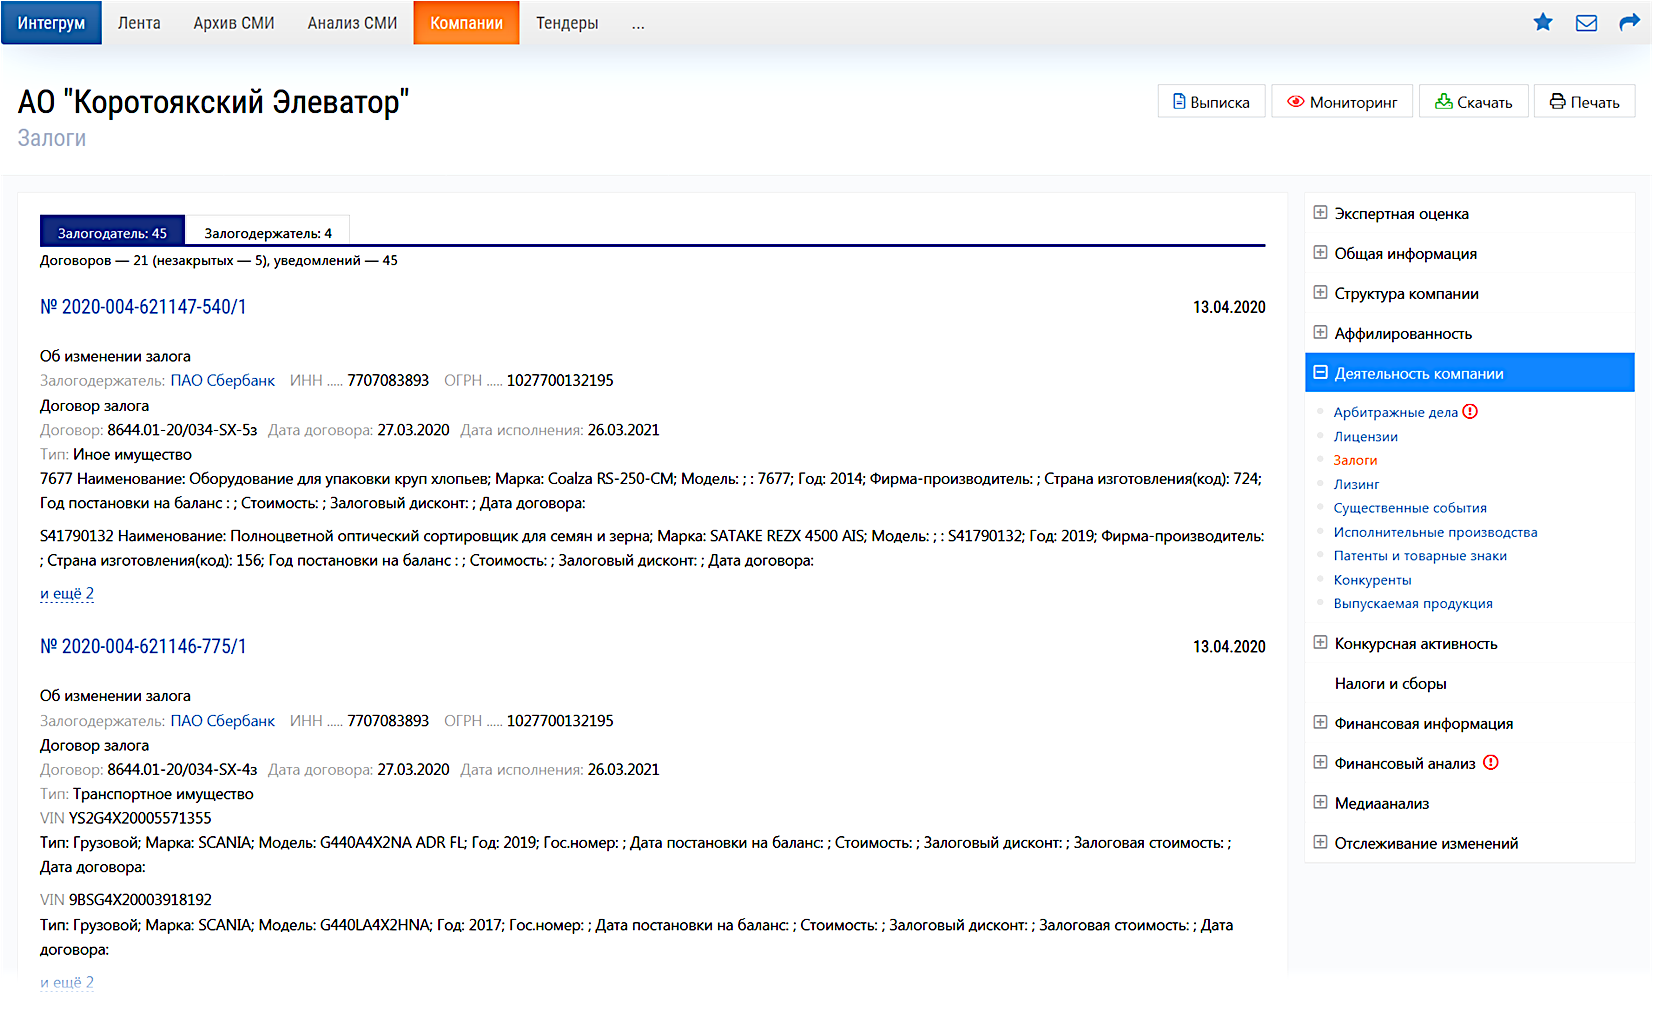Switch to the Лента menu item
The width and height of the screenshot is (1653, 1015).
point(139,22)
